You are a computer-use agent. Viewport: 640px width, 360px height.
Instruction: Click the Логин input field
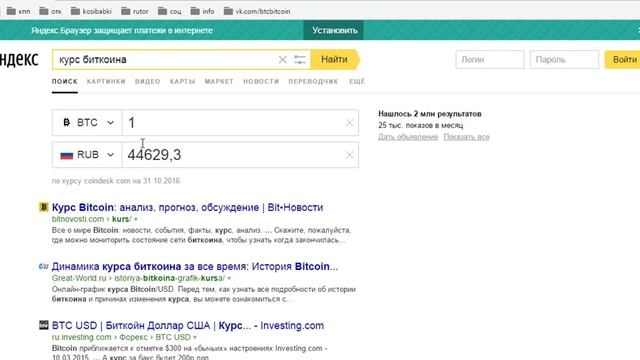(x=490, y=60)
